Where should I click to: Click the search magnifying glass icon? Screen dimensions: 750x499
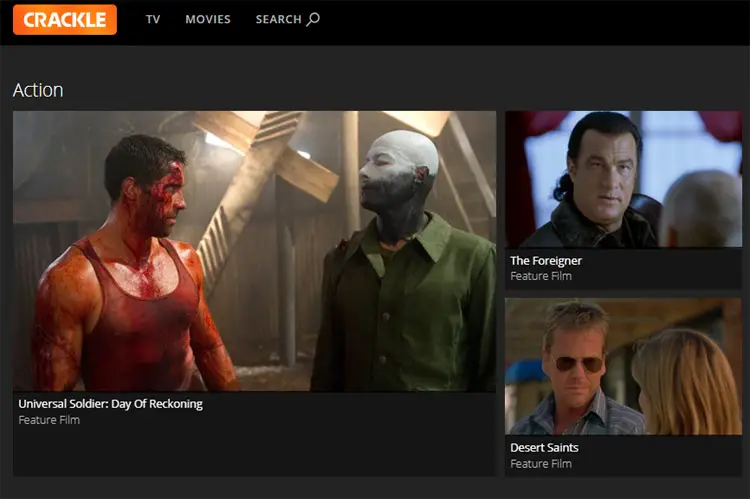[313, 19]
